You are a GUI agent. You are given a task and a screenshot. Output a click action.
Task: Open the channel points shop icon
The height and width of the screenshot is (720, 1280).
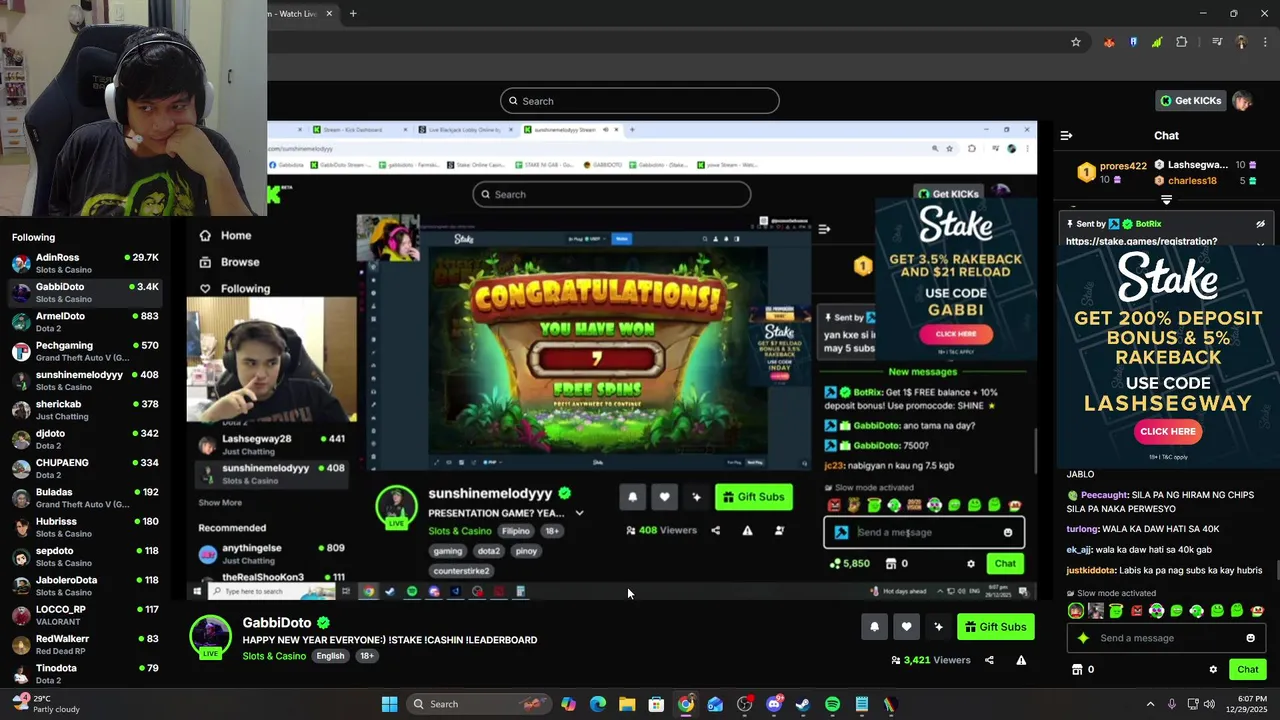click(x=1077, y=669)
